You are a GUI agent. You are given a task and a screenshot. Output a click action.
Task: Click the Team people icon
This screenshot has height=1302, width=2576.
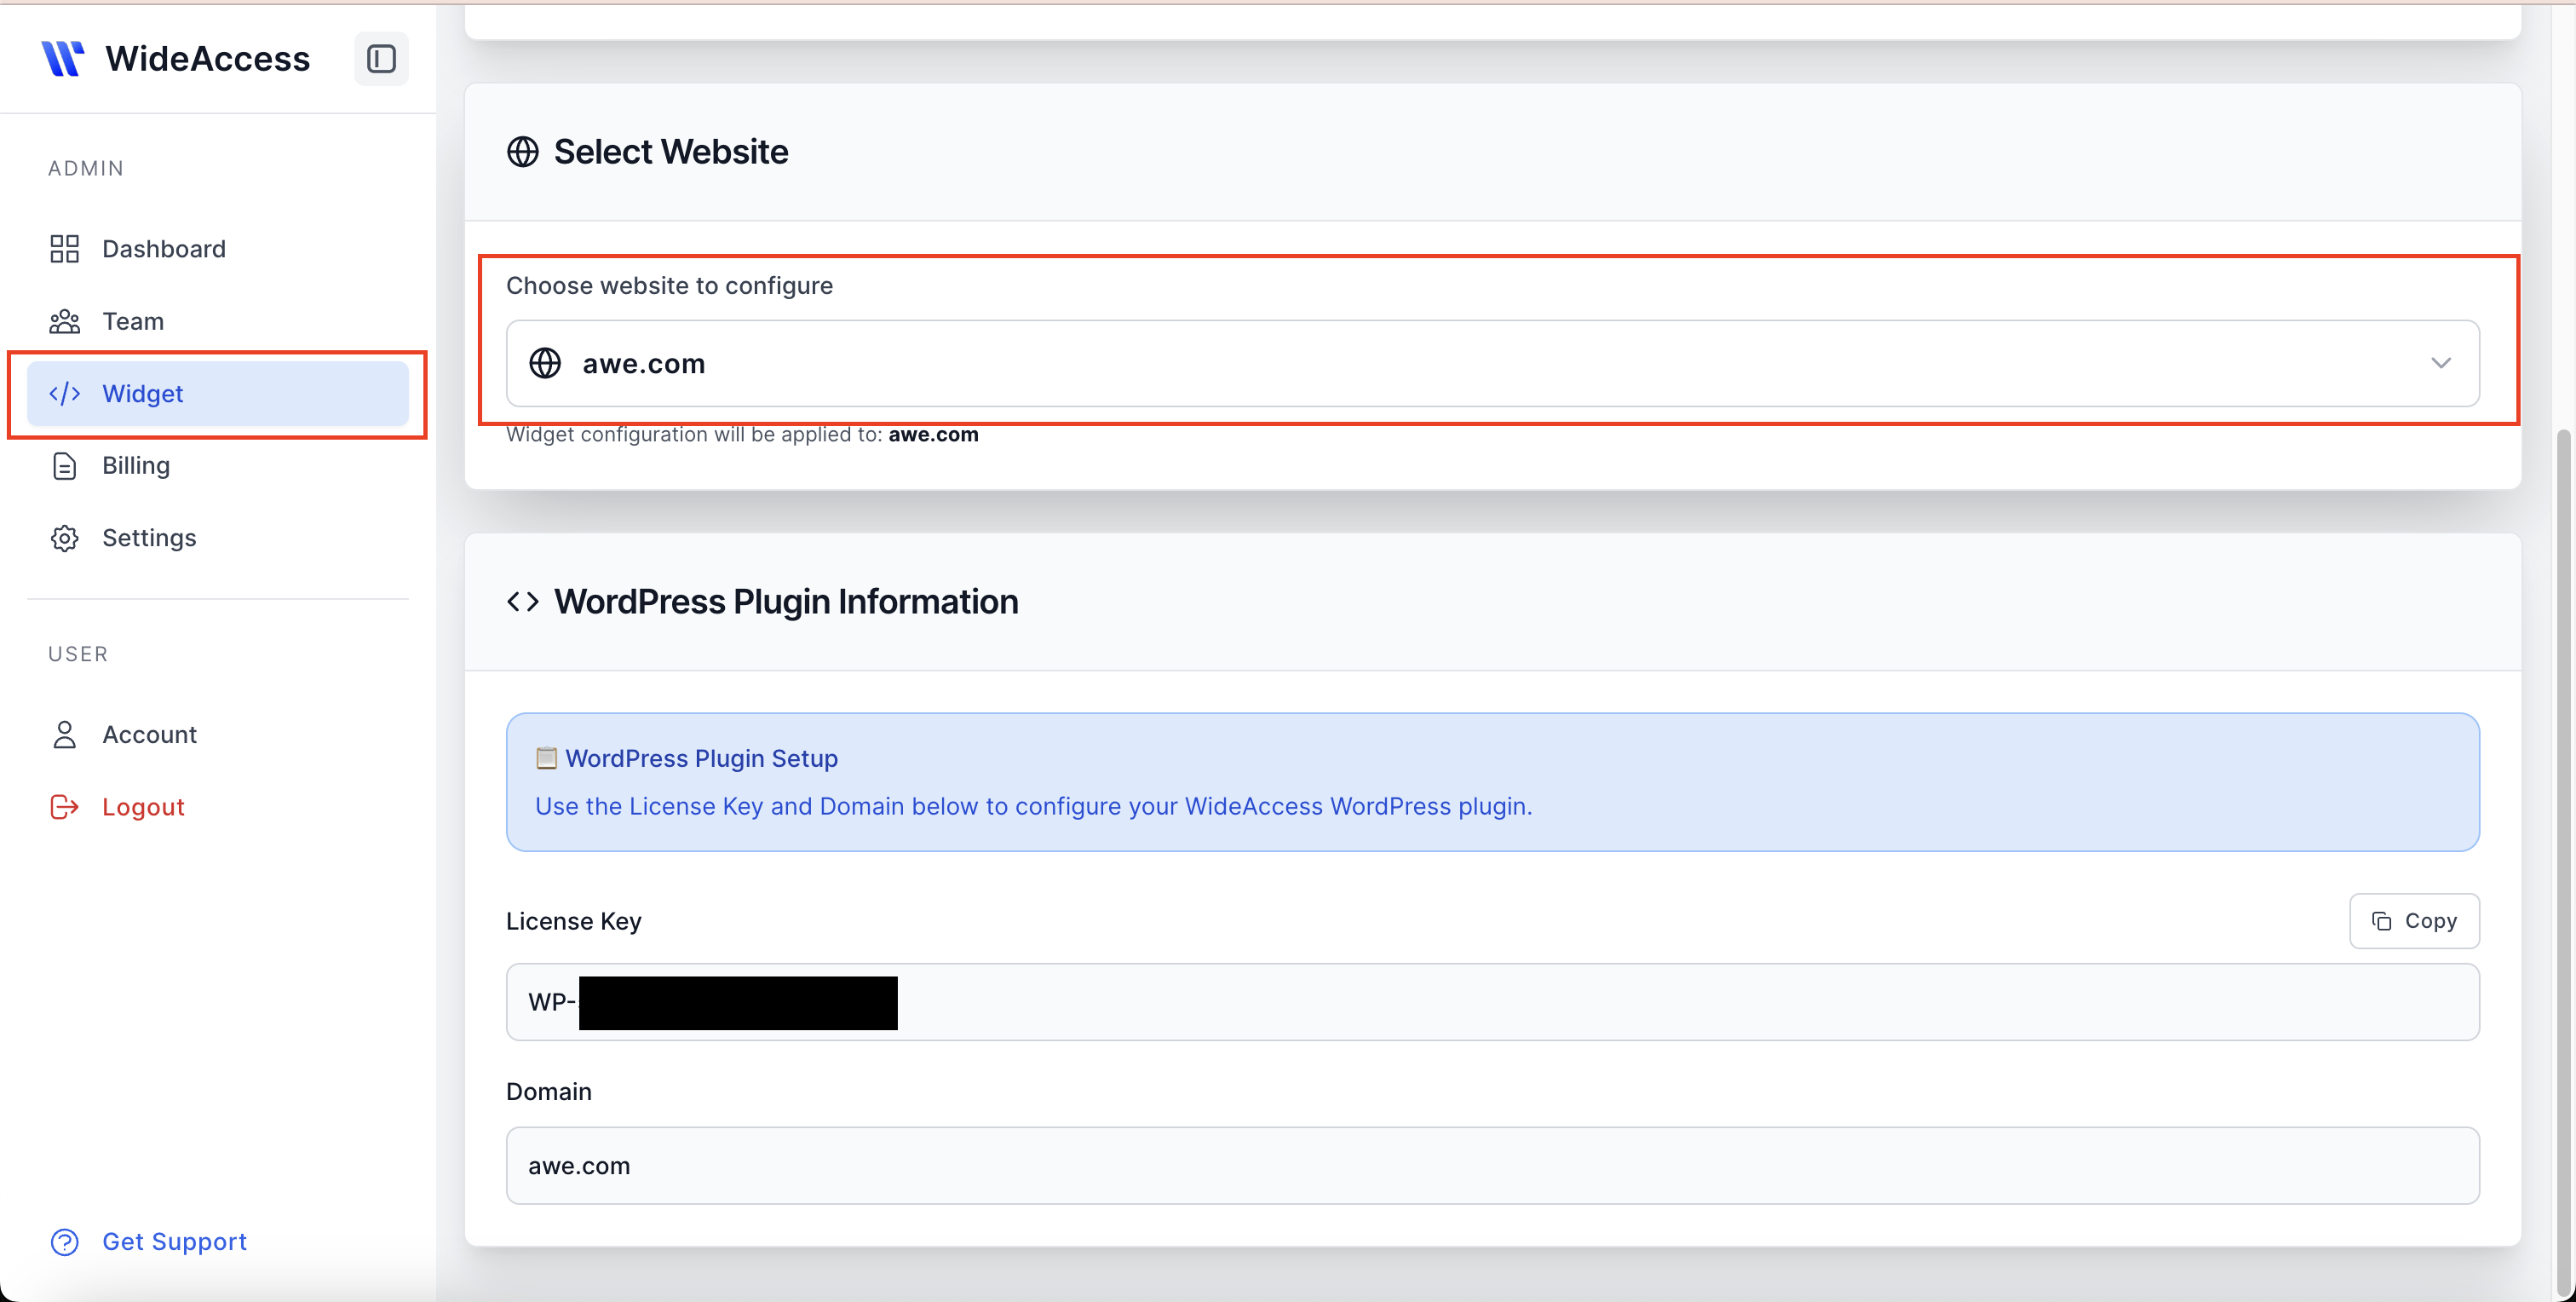tap(64, 321)
